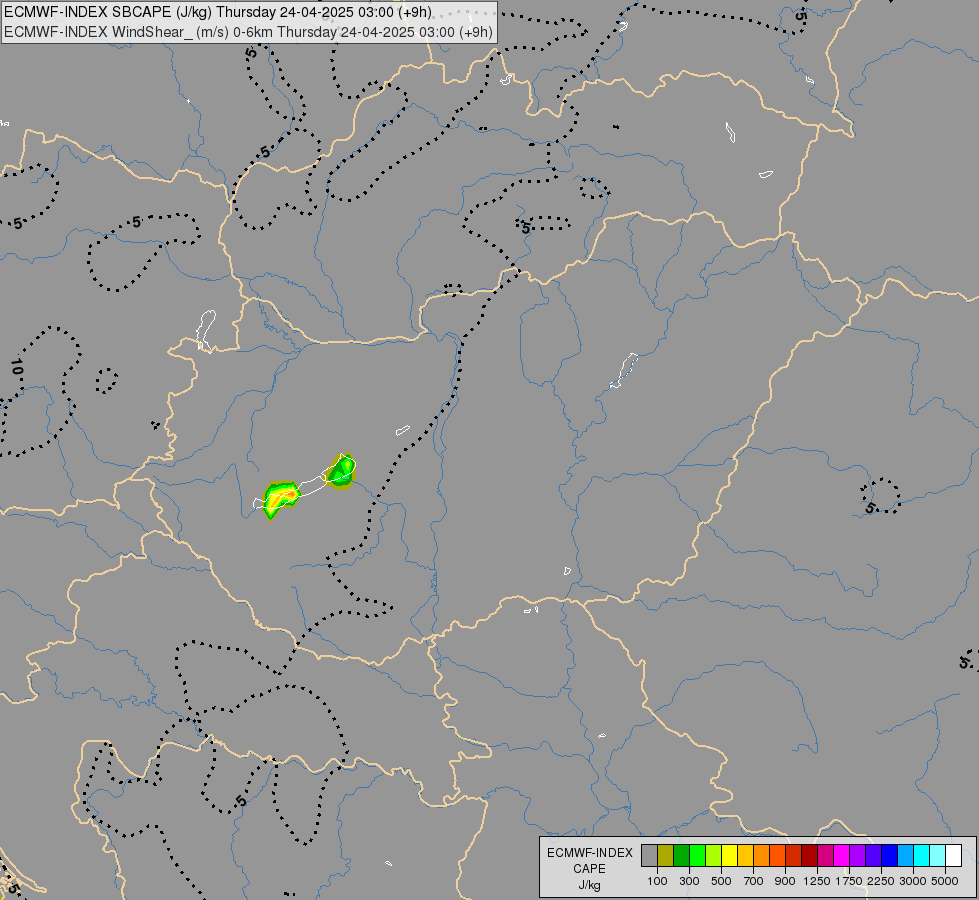The image size is (979, 900).
Task: Click the SBCAPE title line at top
Action: tap(218, 12)
